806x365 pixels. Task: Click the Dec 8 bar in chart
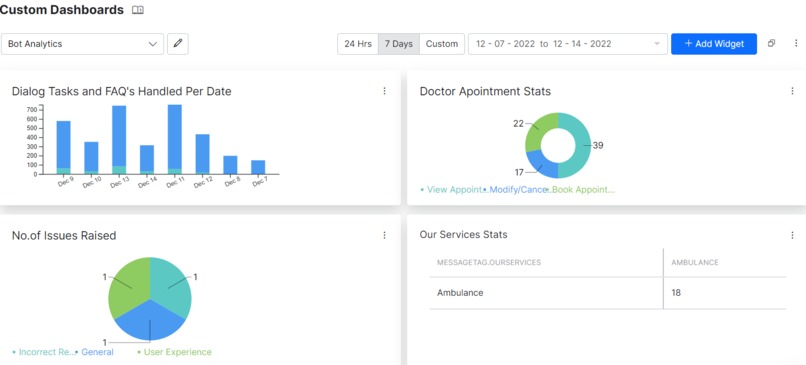[230, 165]
